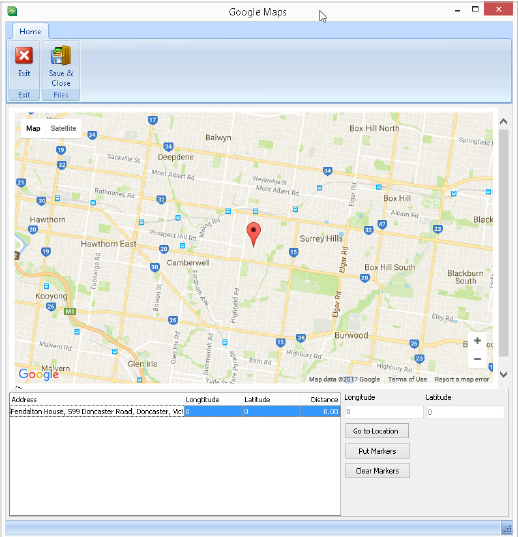Click route 17 shield at map top
This screenshot has height=537, width=518.
pyautogui.click(x=153, y=120)
